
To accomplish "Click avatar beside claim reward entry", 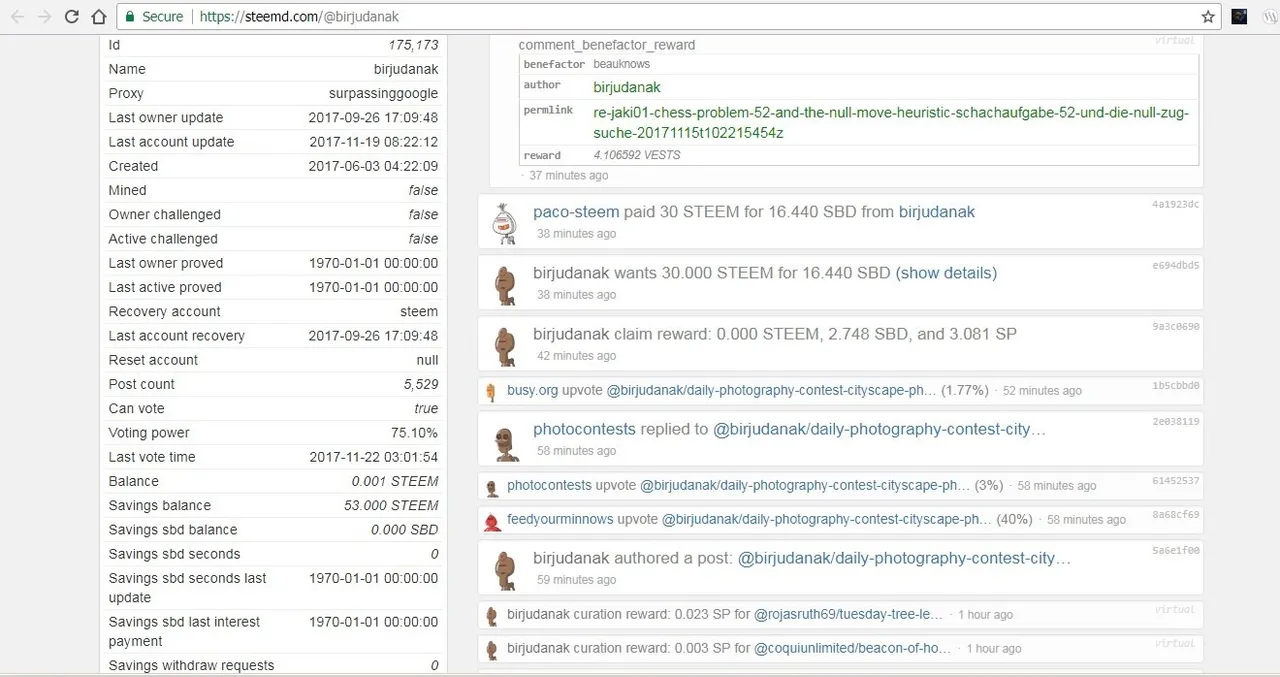I will pyautogui.click(x=506, y=345).
